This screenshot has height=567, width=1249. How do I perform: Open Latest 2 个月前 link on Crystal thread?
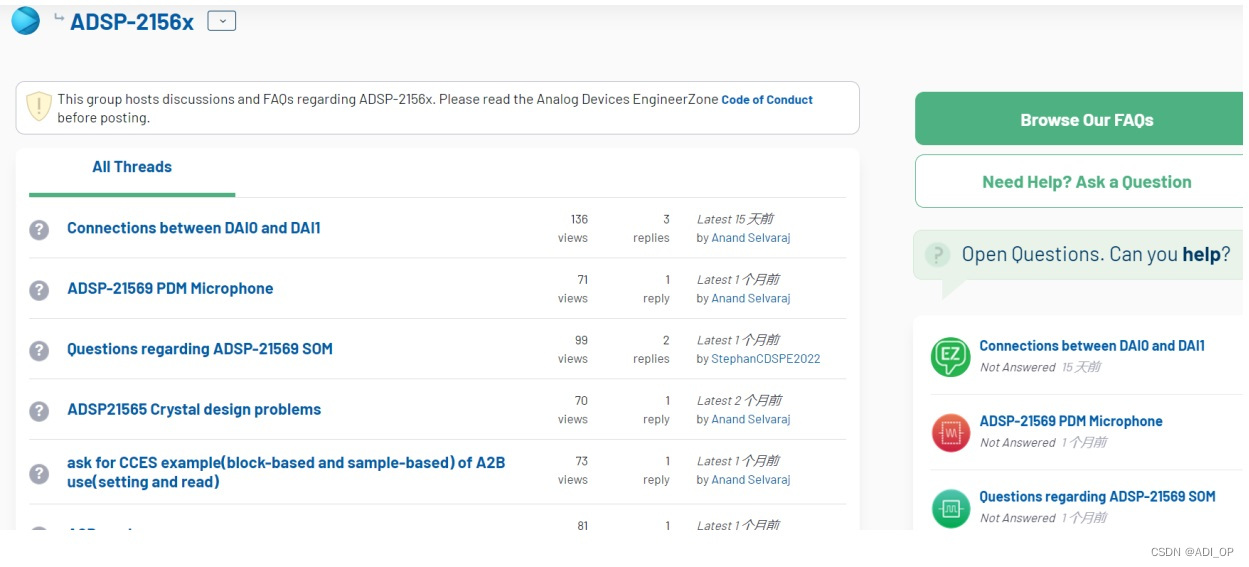coord(739,400)
